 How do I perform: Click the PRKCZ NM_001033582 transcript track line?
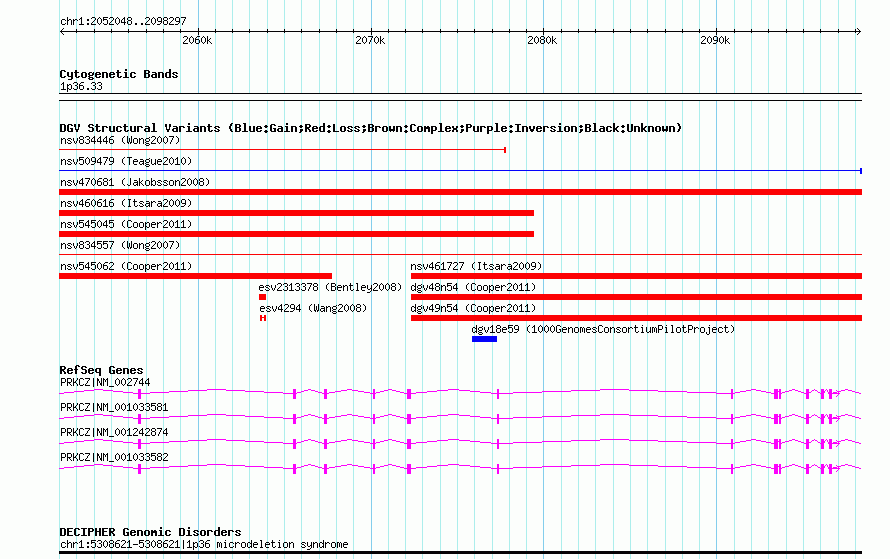click(460, 468)
